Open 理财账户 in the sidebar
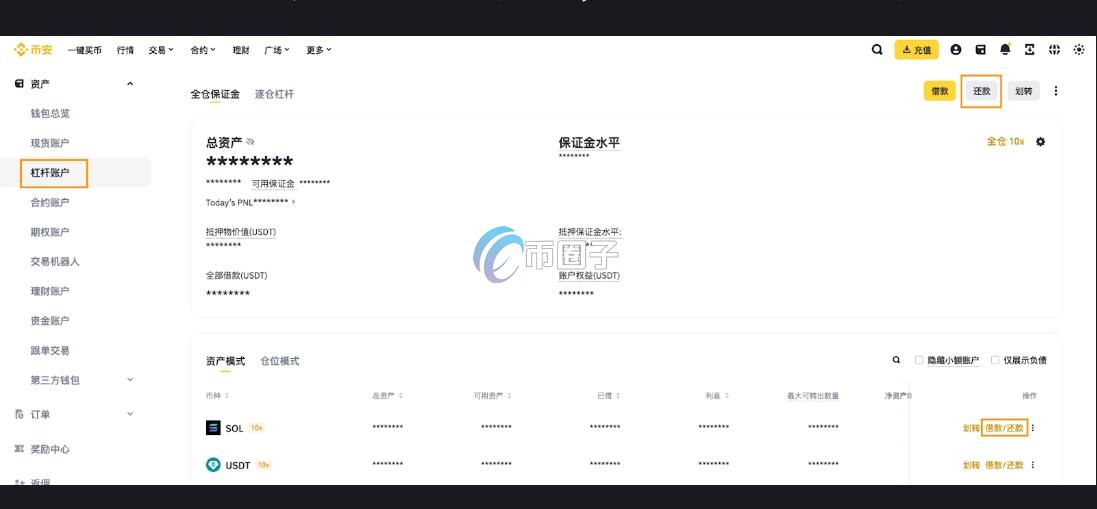This screenshot has width=1097, height=509. click(50, 292)
